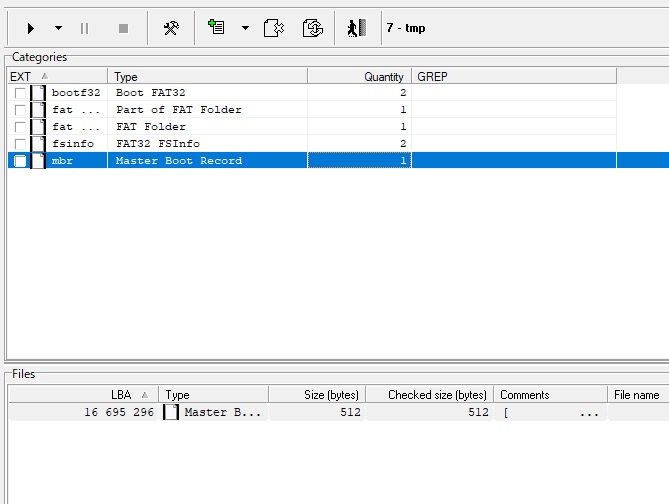The image size is (669, 504).
Task: Click the document refresh arrows icon
Action: (x=313, y=28)
